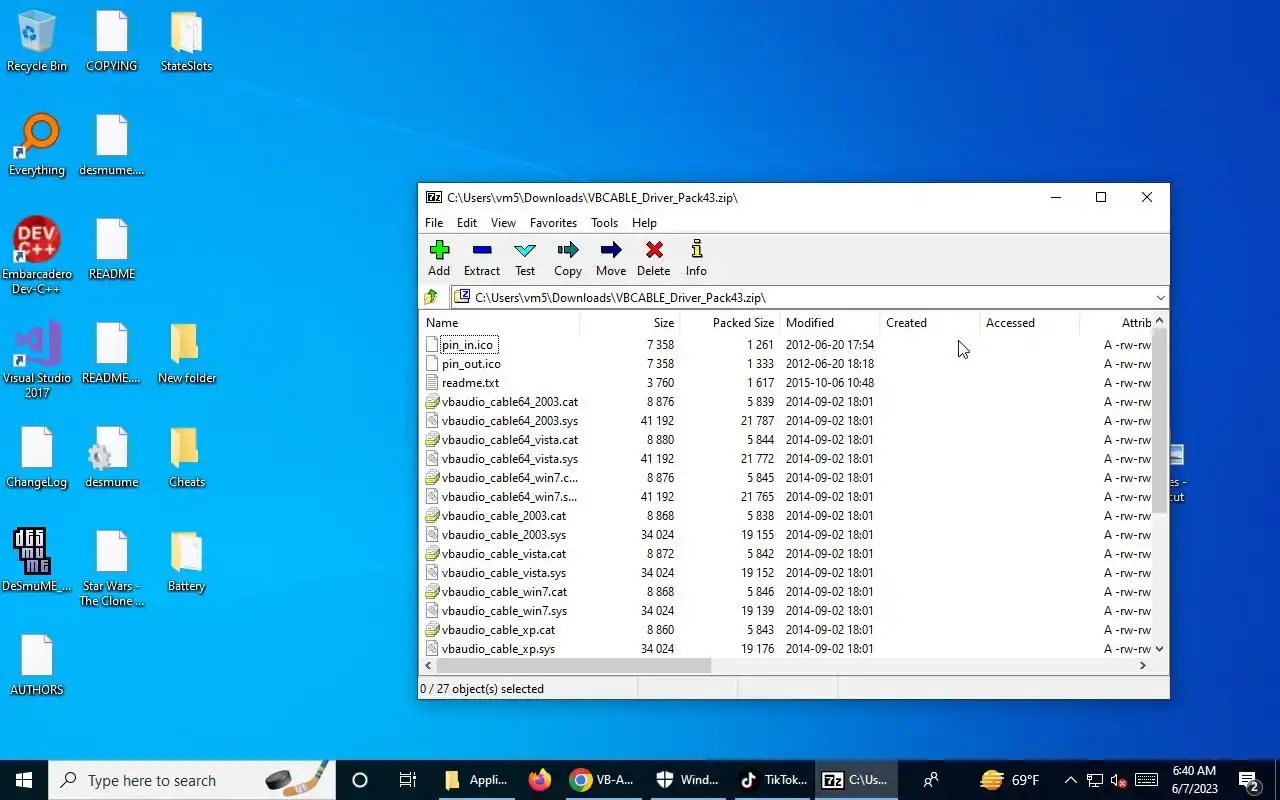The width and height of the screenshot is (1280, 800).
Task: Click the Extract toolbar icon
Action: point(482,258)
